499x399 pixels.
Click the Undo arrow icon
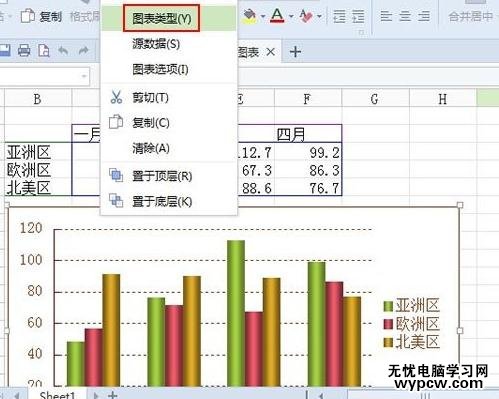(x=63, y=51)
